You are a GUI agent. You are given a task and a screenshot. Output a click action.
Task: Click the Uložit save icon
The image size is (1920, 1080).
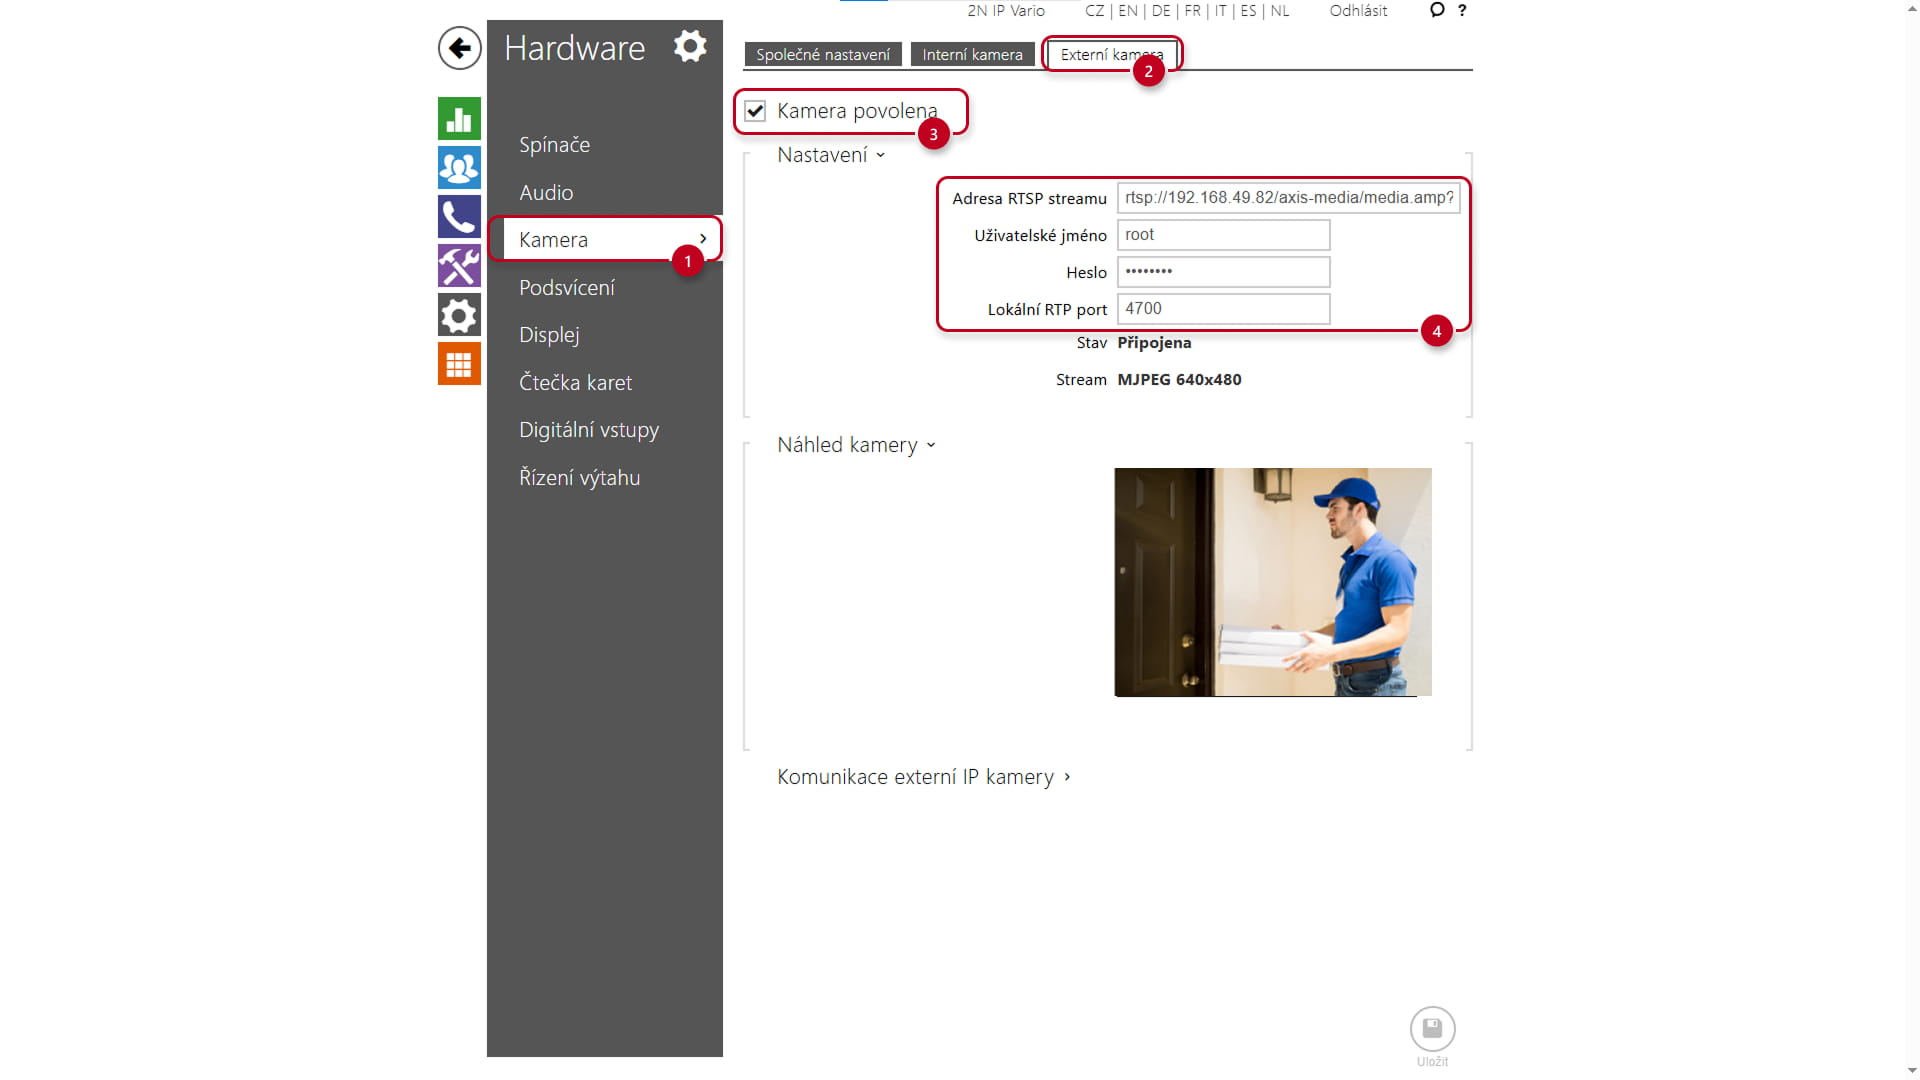[x=1432, y=1028]
